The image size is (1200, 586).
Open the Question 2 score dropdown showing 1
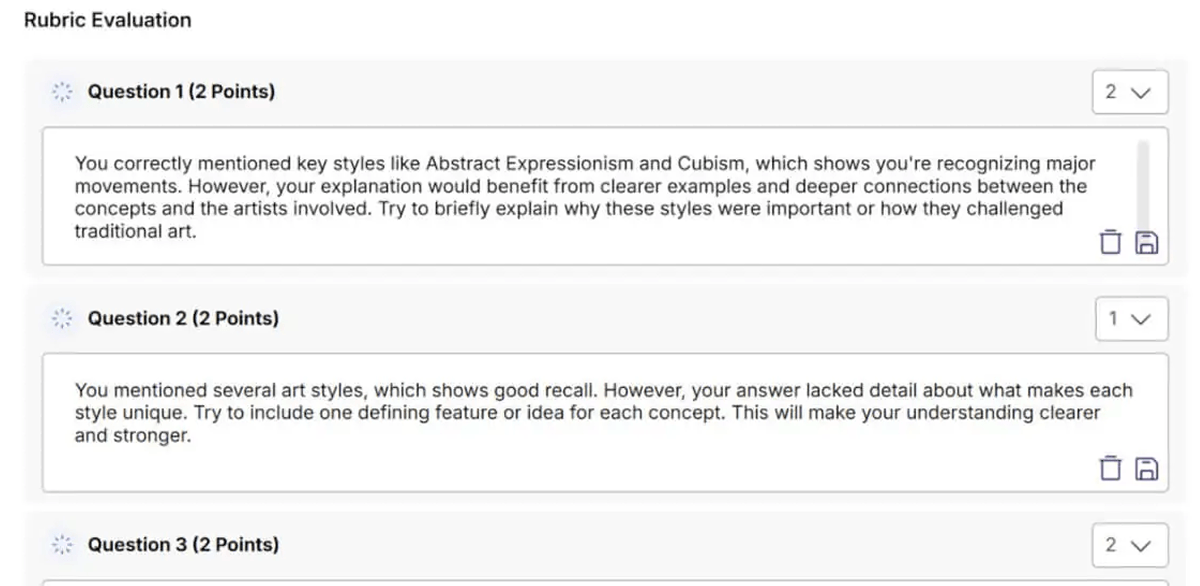1129,319
